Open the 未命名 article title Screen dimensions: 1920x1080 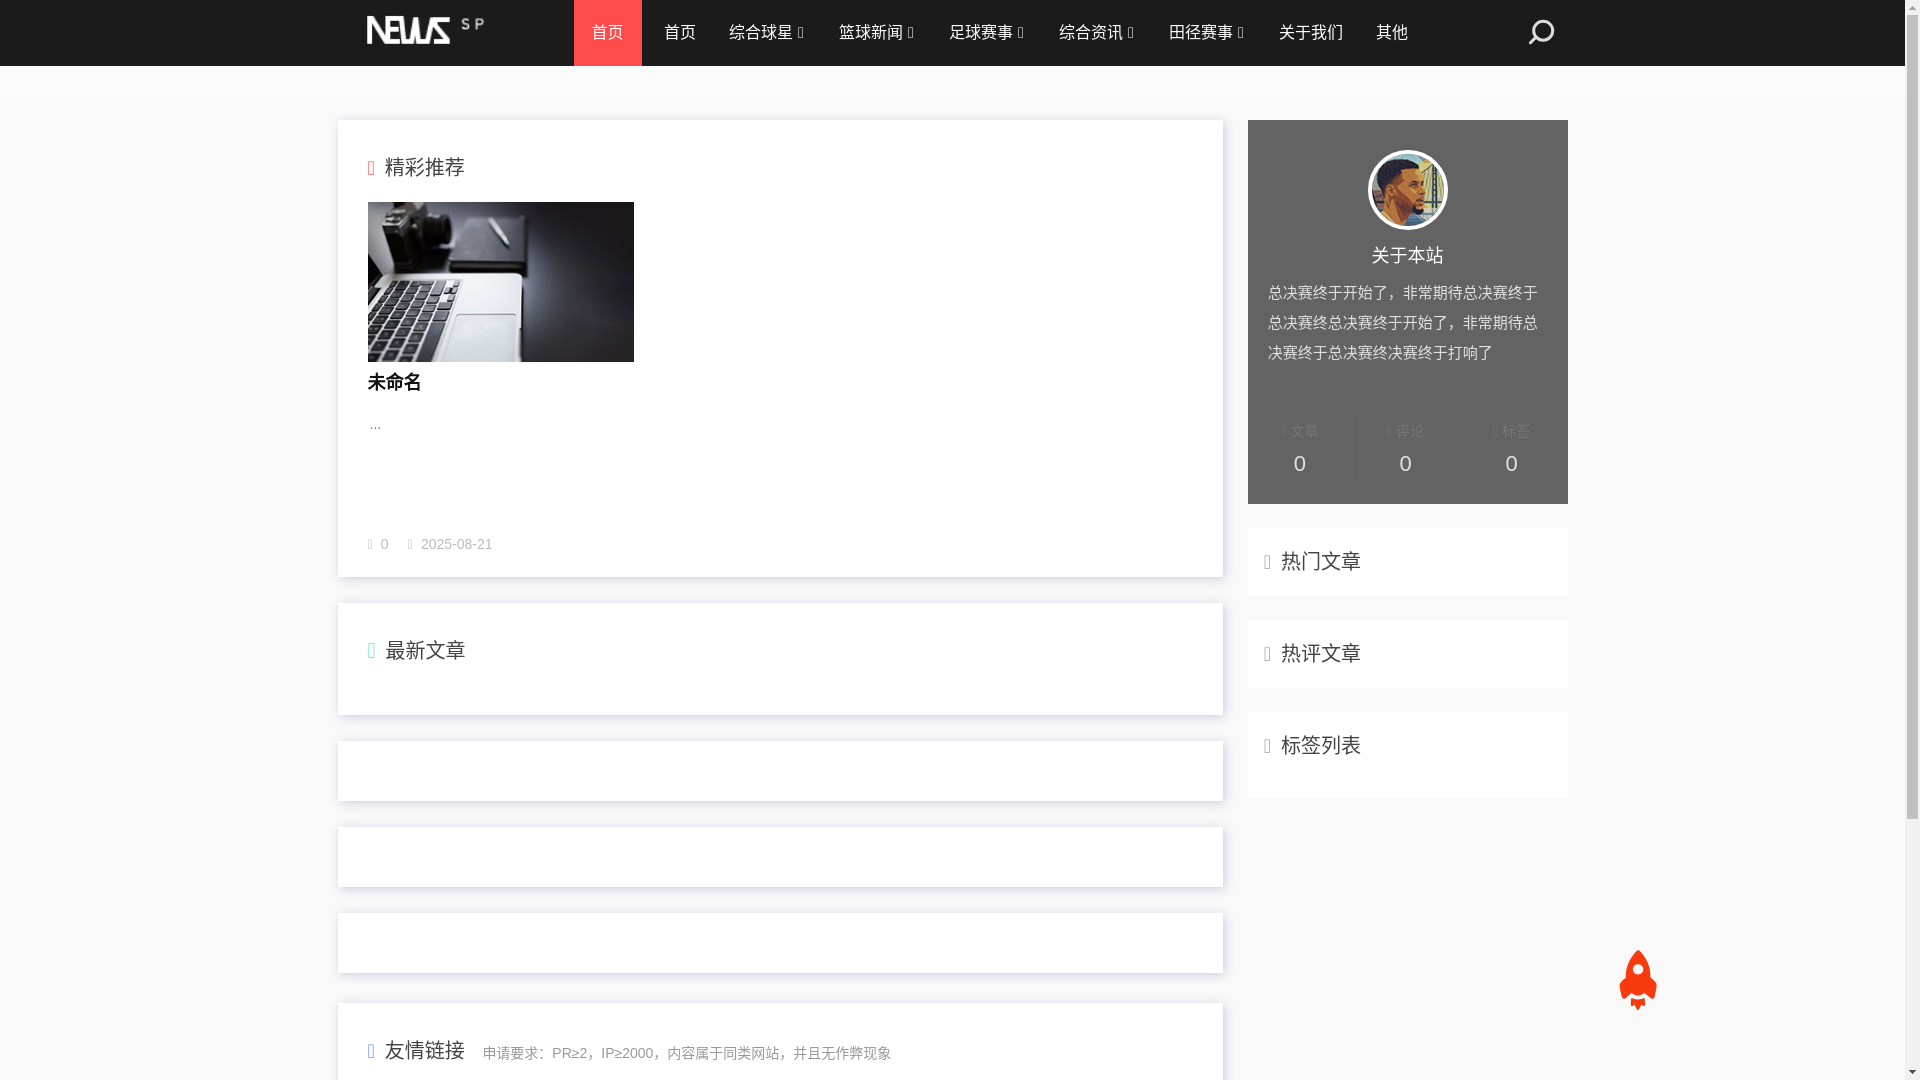point(395,383)
